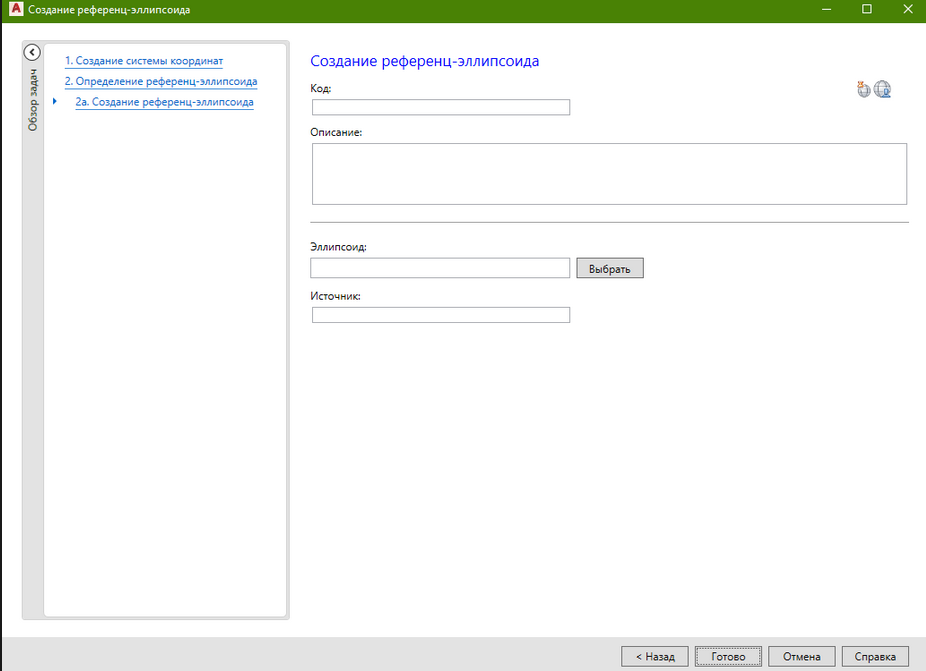Click the blue arrow marker beside step 2a
Viewport: 926px width, 671px height.
click(55, 102)
